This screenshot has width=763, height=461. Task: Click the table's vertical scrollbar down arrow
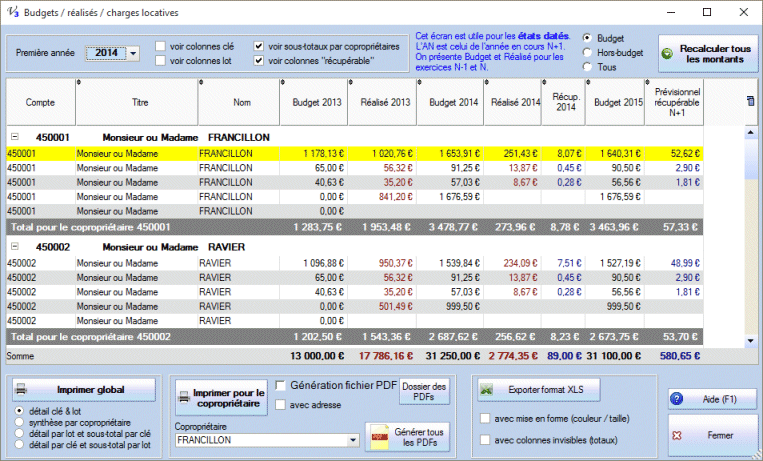click(749, 341)
